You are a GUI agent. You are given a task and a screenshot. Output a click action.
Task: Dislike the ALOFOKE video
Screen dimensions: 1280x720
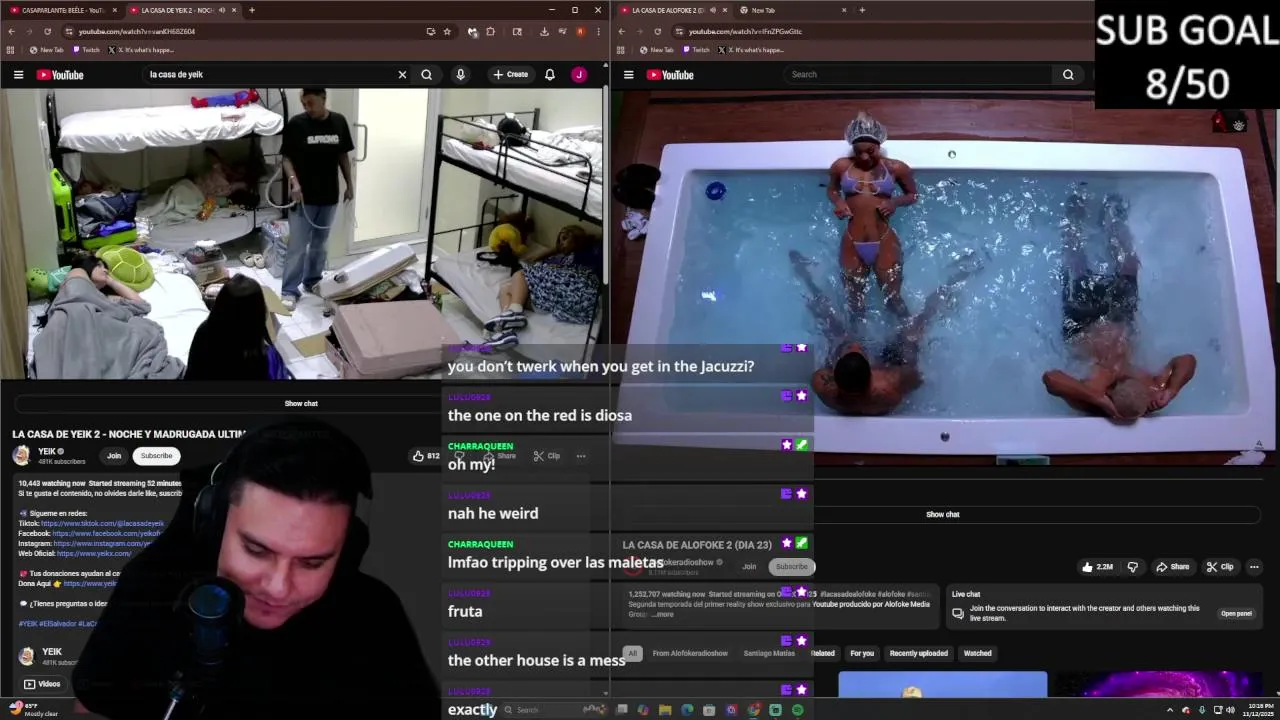(x=1133, y=567)
